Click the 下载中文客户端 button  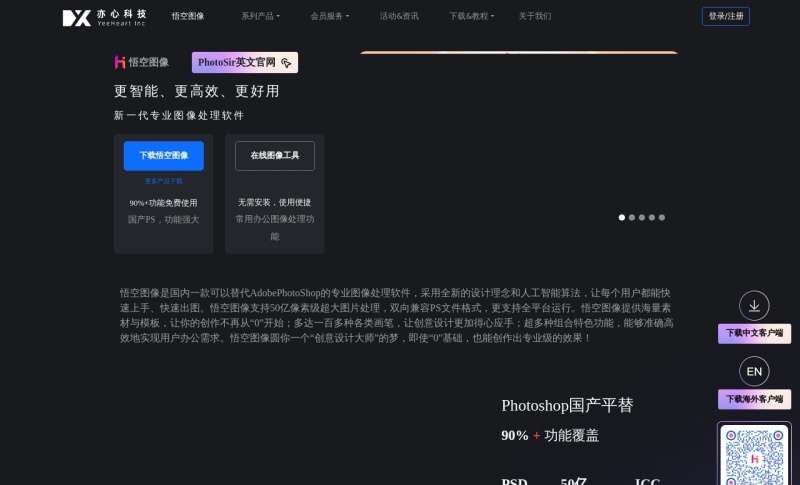coord(754,333)
